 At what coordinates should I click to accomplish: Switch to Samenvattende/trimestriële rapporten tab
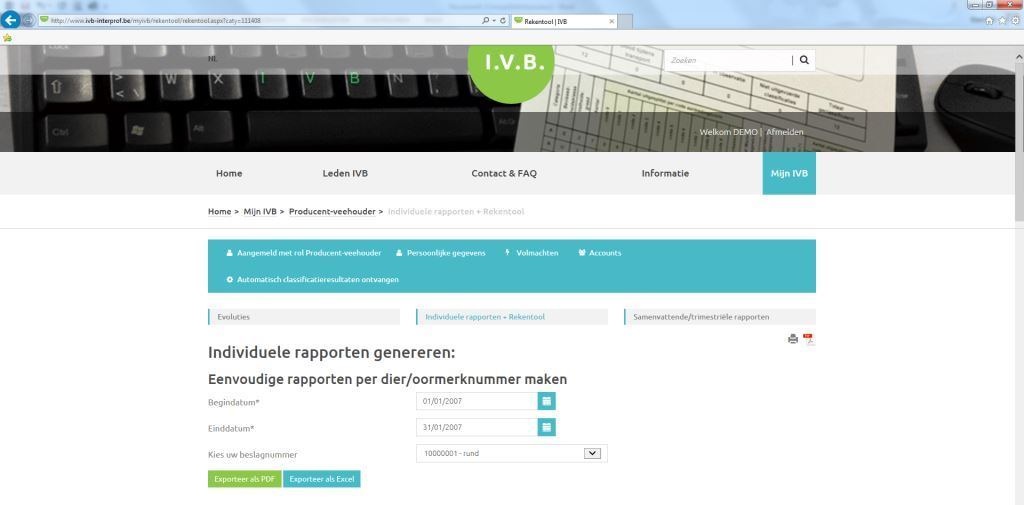point(719,317)
